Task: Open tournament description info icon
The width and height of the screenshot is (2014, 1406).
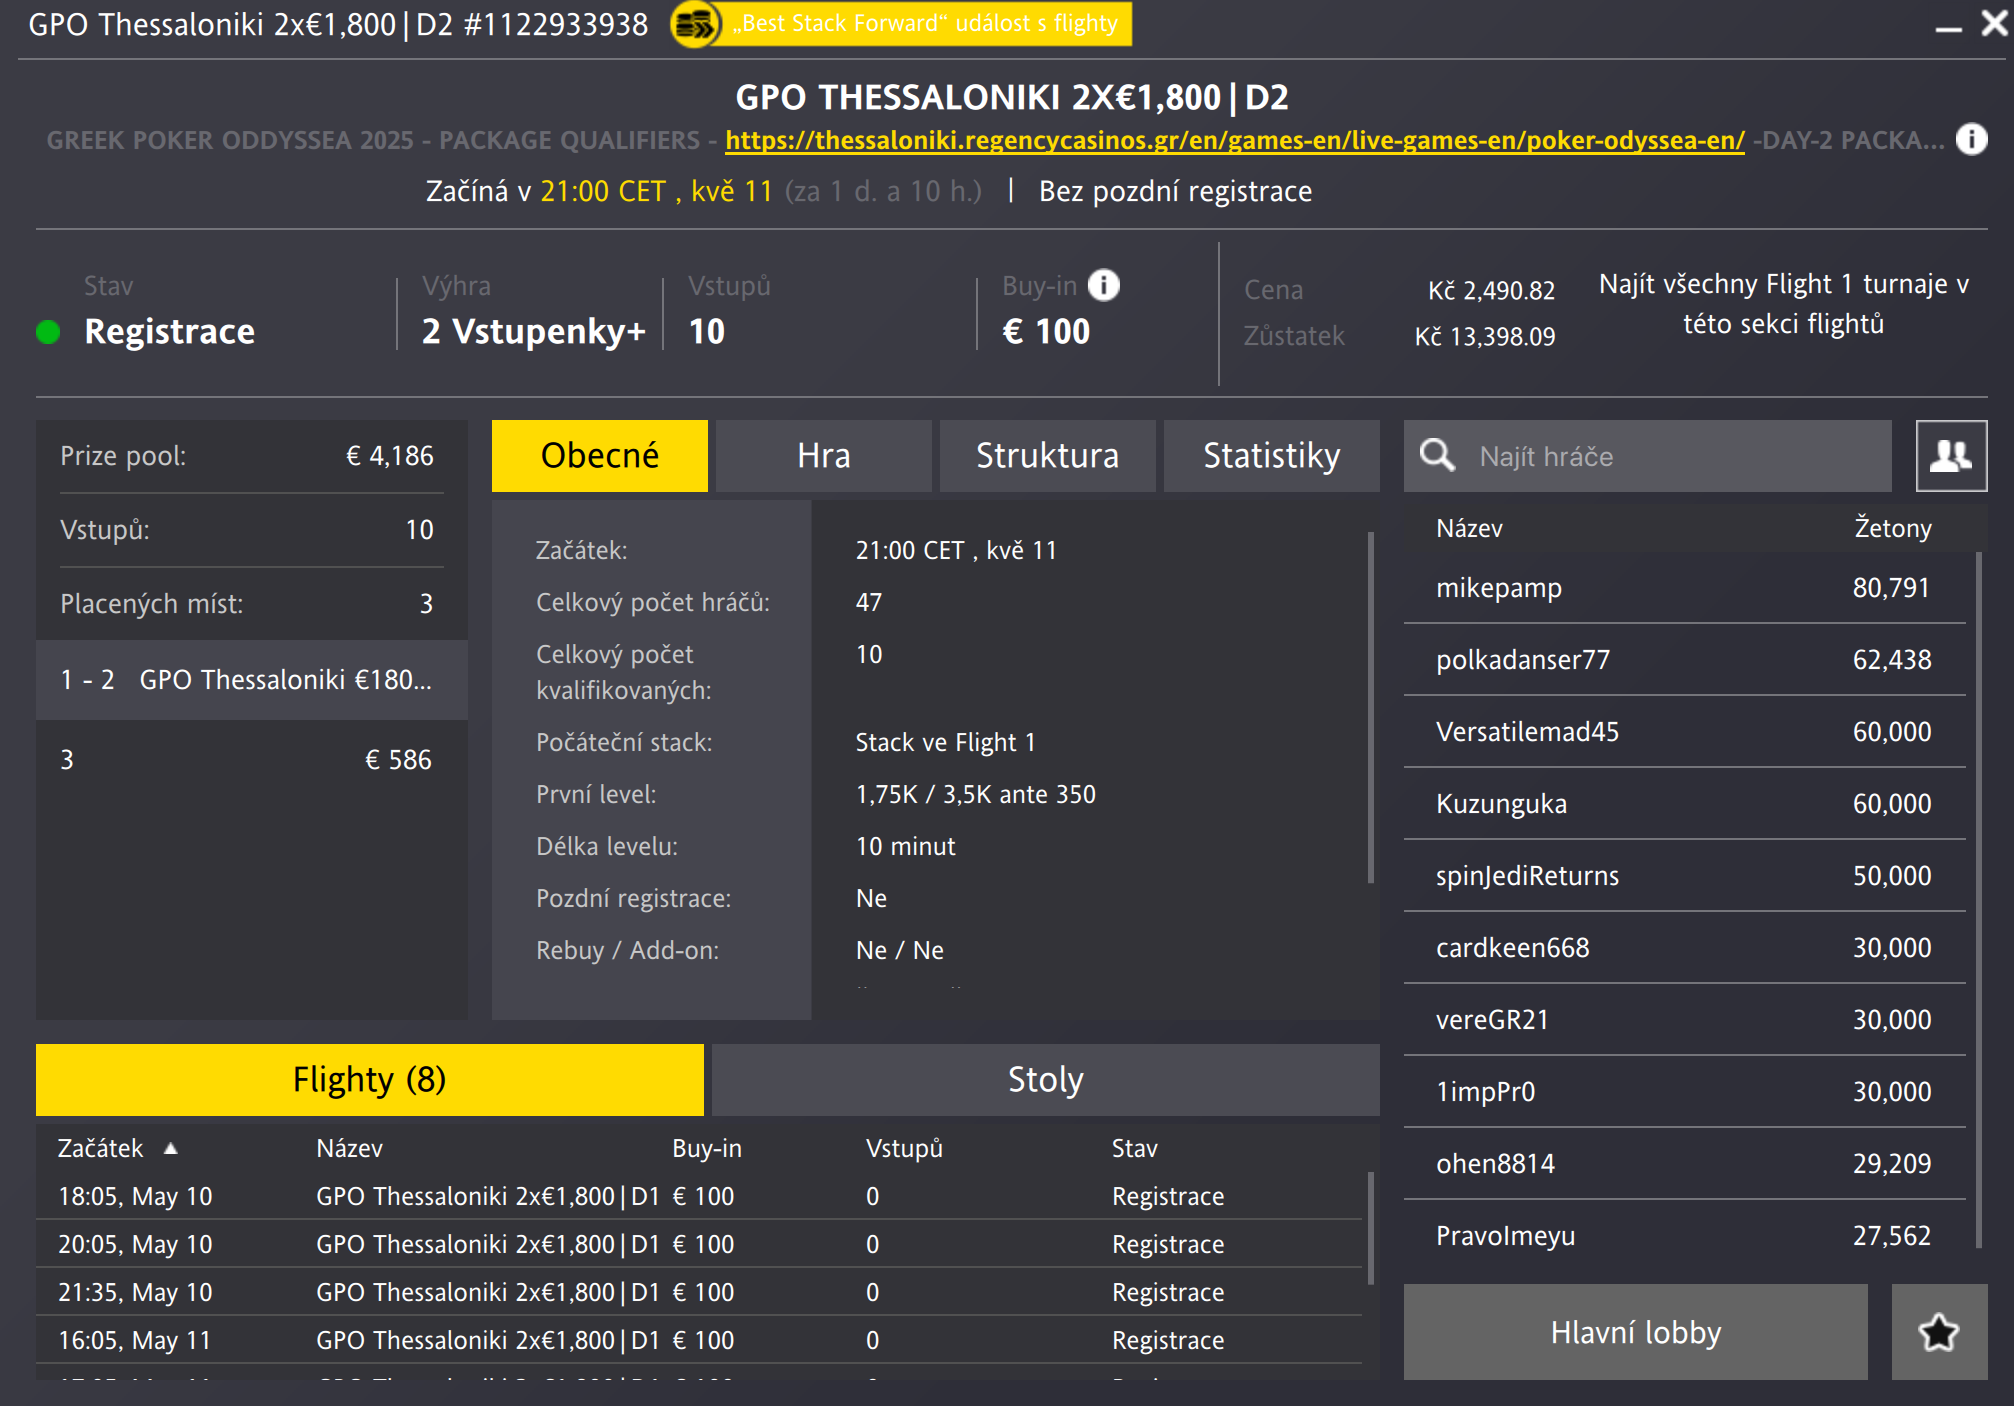Action: point(1971,139)
